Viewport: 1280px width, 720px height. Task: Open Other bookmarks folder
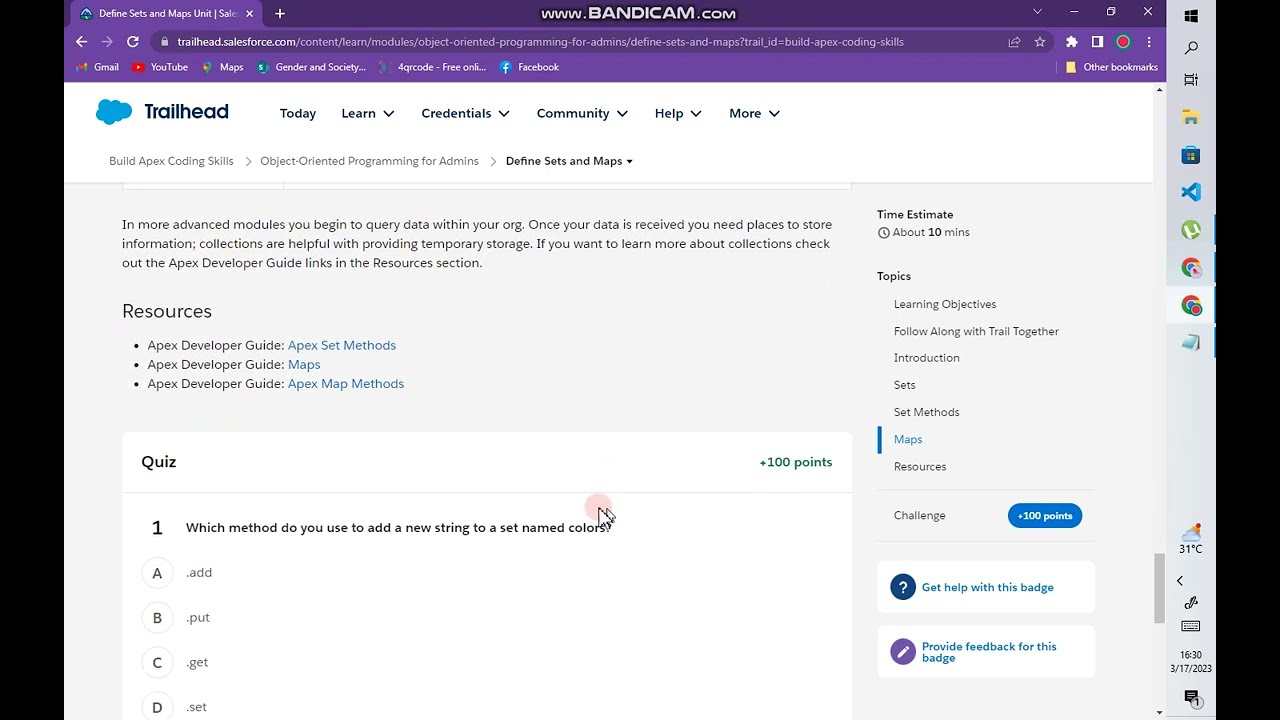coord(1111,67)
